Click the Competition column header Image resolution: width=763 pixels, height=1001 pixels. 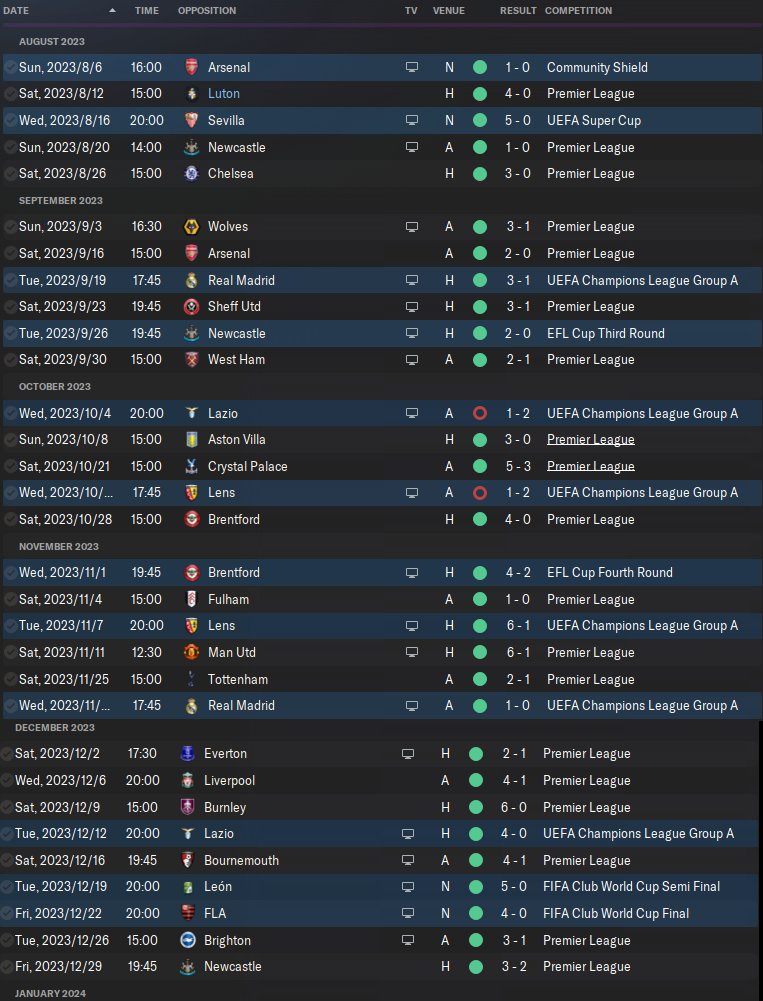pyautogui.click(x=578, y=11)
